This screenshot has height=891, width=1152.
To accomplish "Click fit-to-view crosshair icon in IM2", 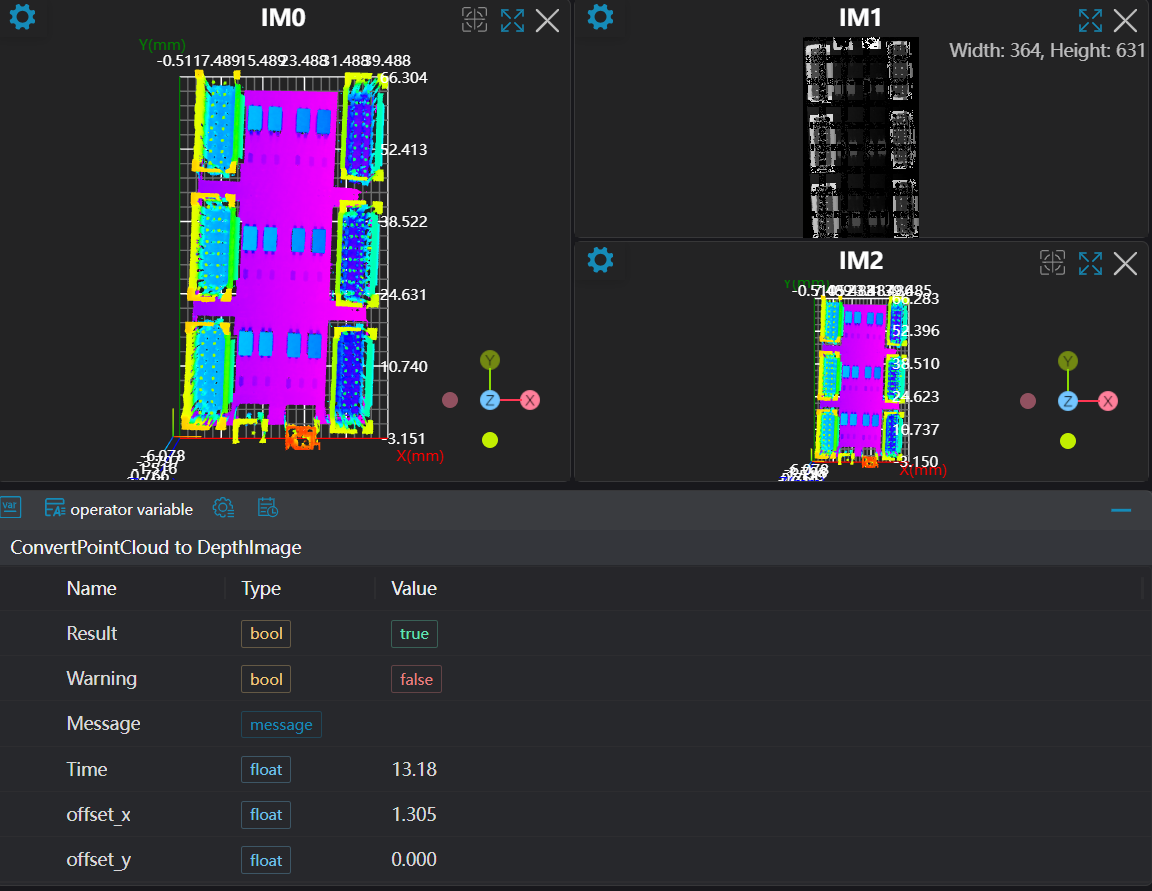I will (x=1052, y=263).
